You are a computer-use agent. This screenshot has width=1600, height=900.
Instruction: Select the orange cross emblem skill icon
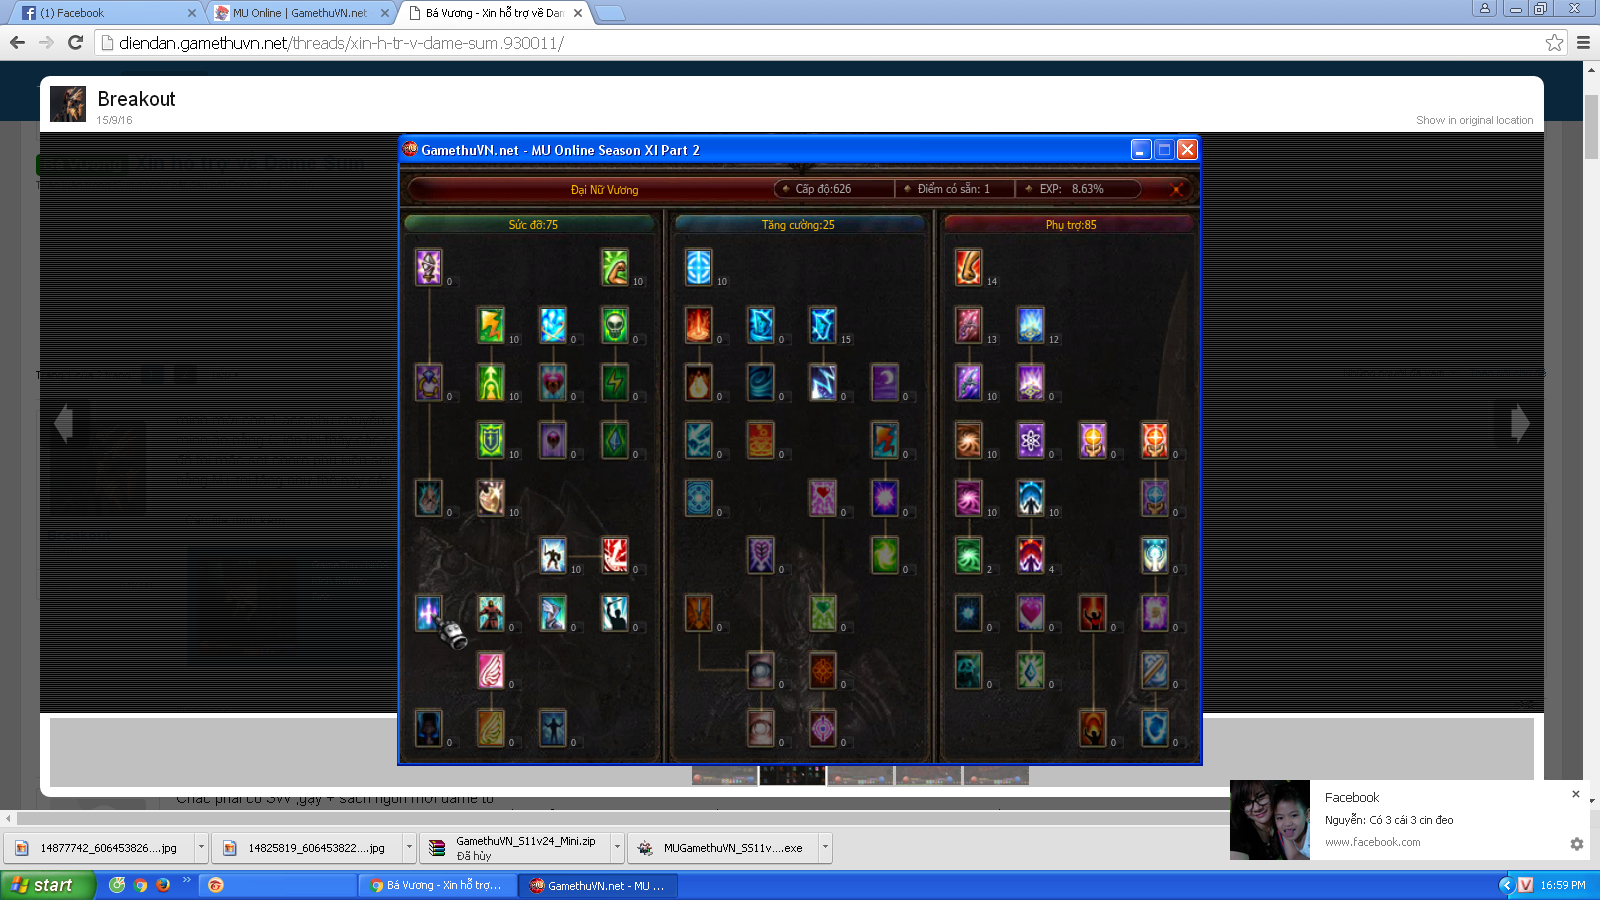point(822,670)
